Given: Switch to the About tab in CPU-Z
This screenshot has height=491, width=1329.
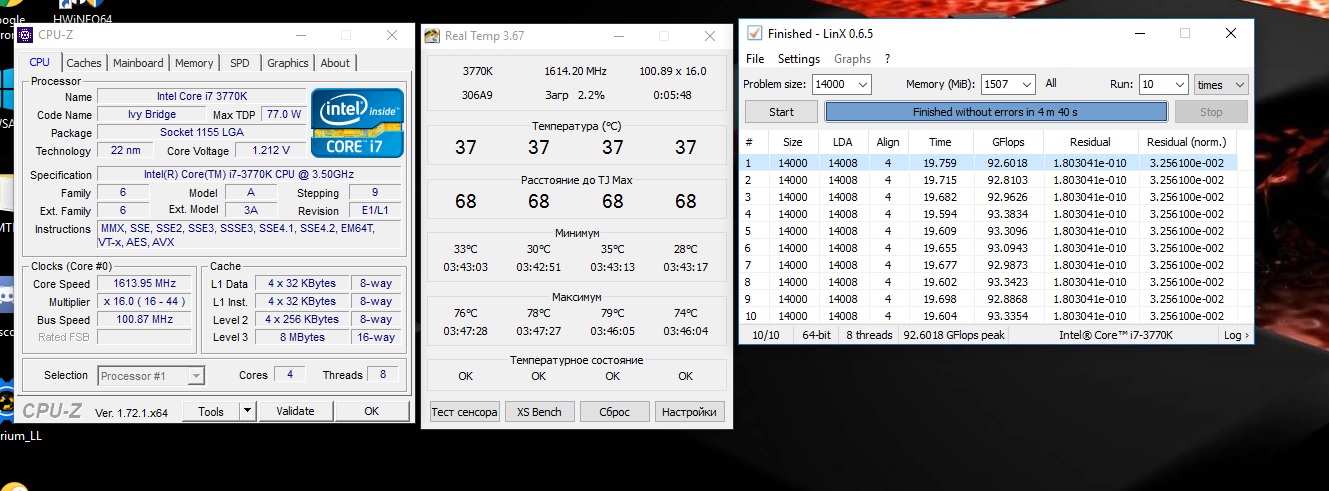Looking at the screenshot, I should click(x=335, y=63).
